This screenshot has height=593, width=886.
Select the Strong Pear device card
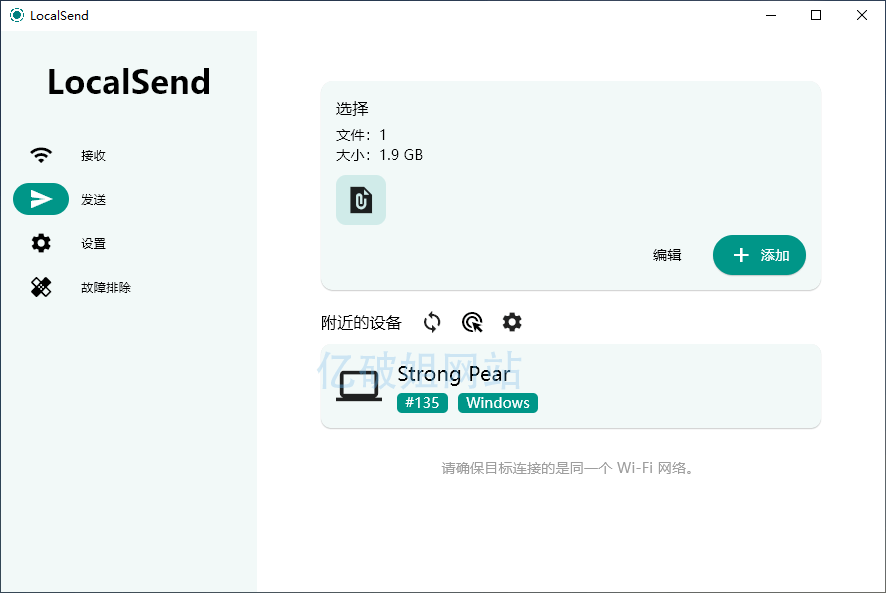570,386
